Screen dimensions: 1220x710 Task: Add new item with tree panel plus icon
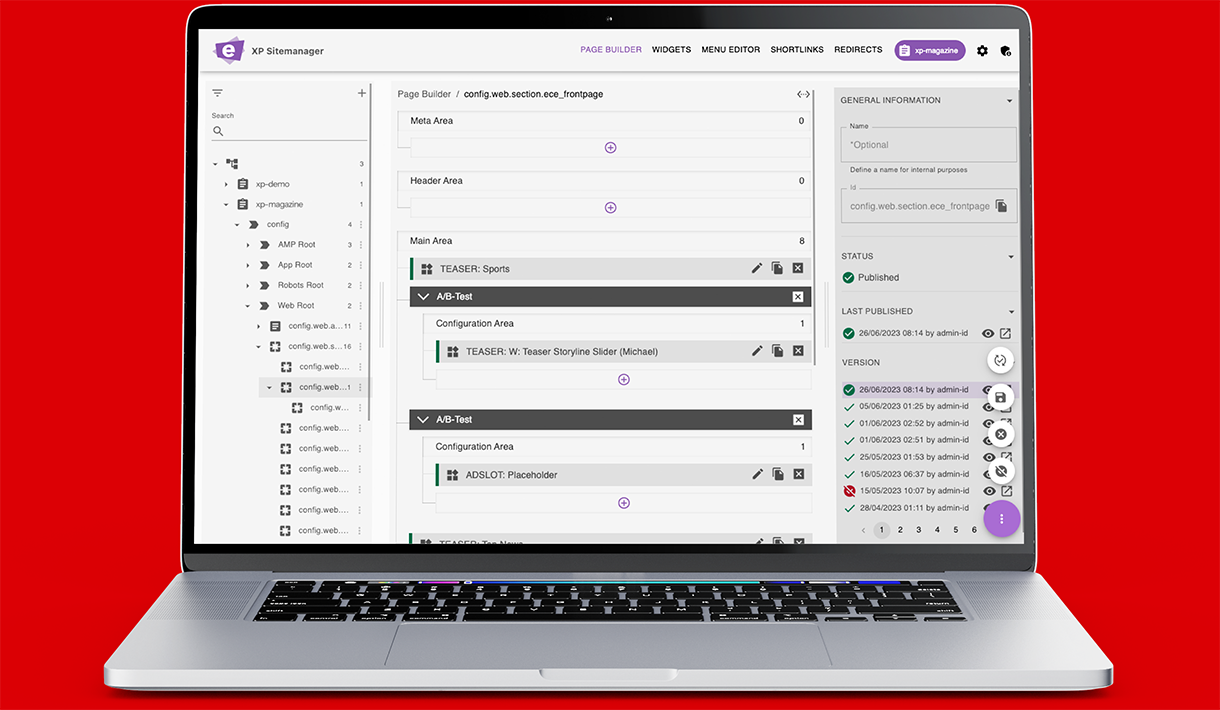(362, 93)
